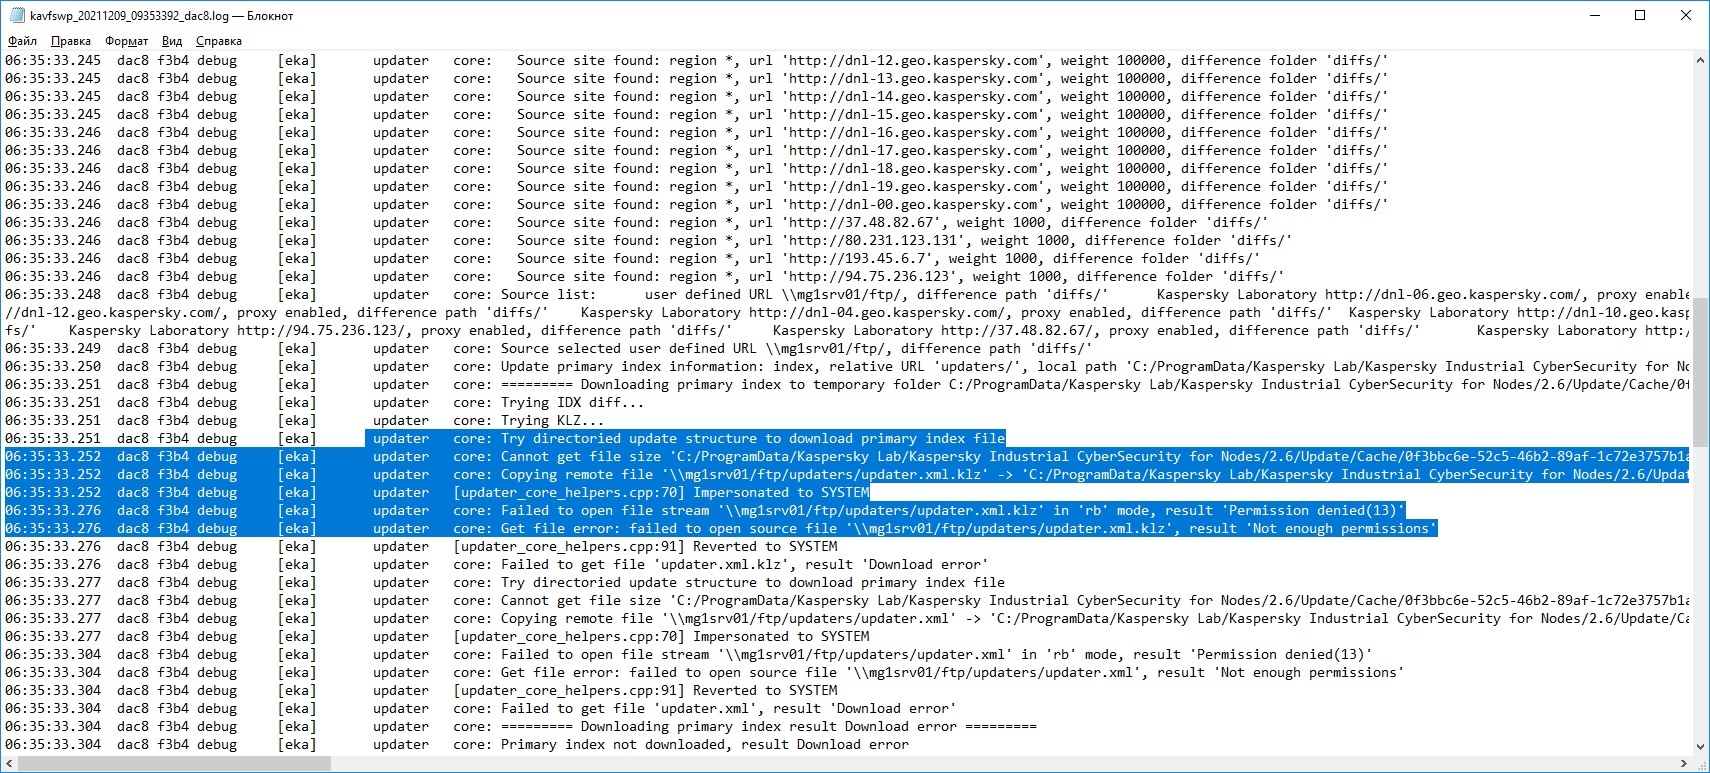Click the URL 'http://dnl-14.geo.kaspersky.com'
Viewport: 1710px width, 773px height.
pos(913,97)
